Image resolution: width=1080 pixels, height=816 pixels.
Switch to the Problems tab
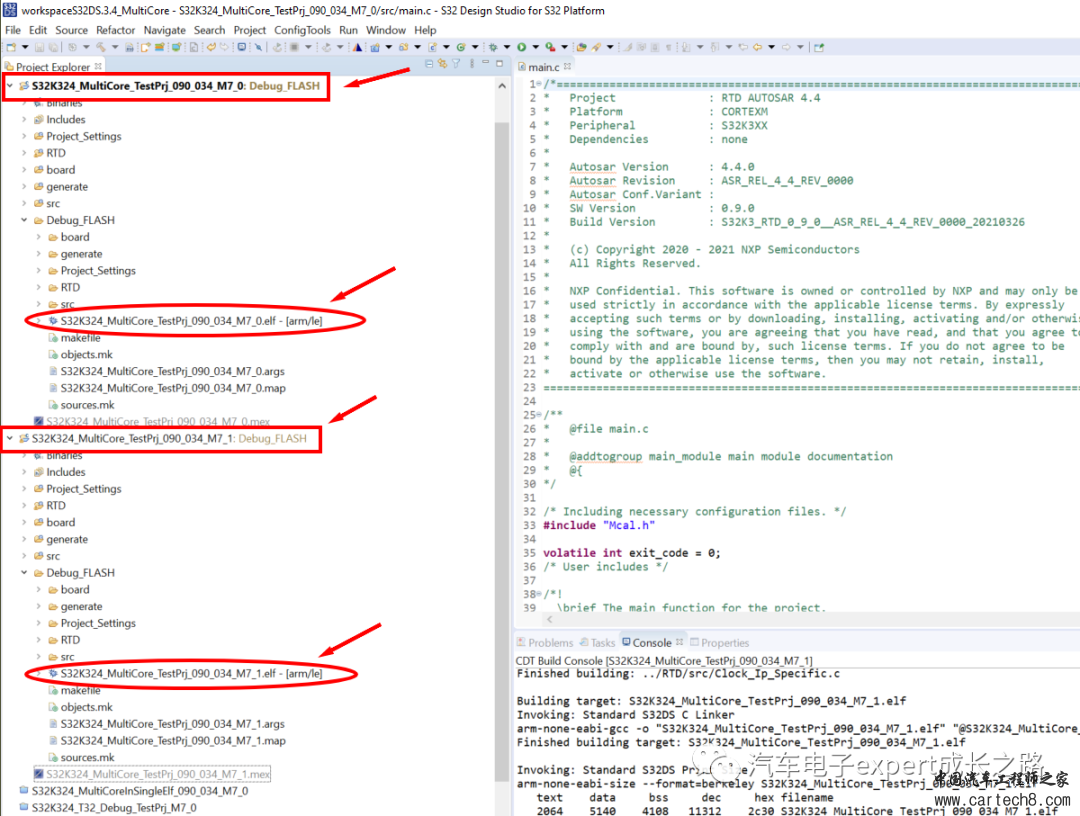[x=546, y=642]
